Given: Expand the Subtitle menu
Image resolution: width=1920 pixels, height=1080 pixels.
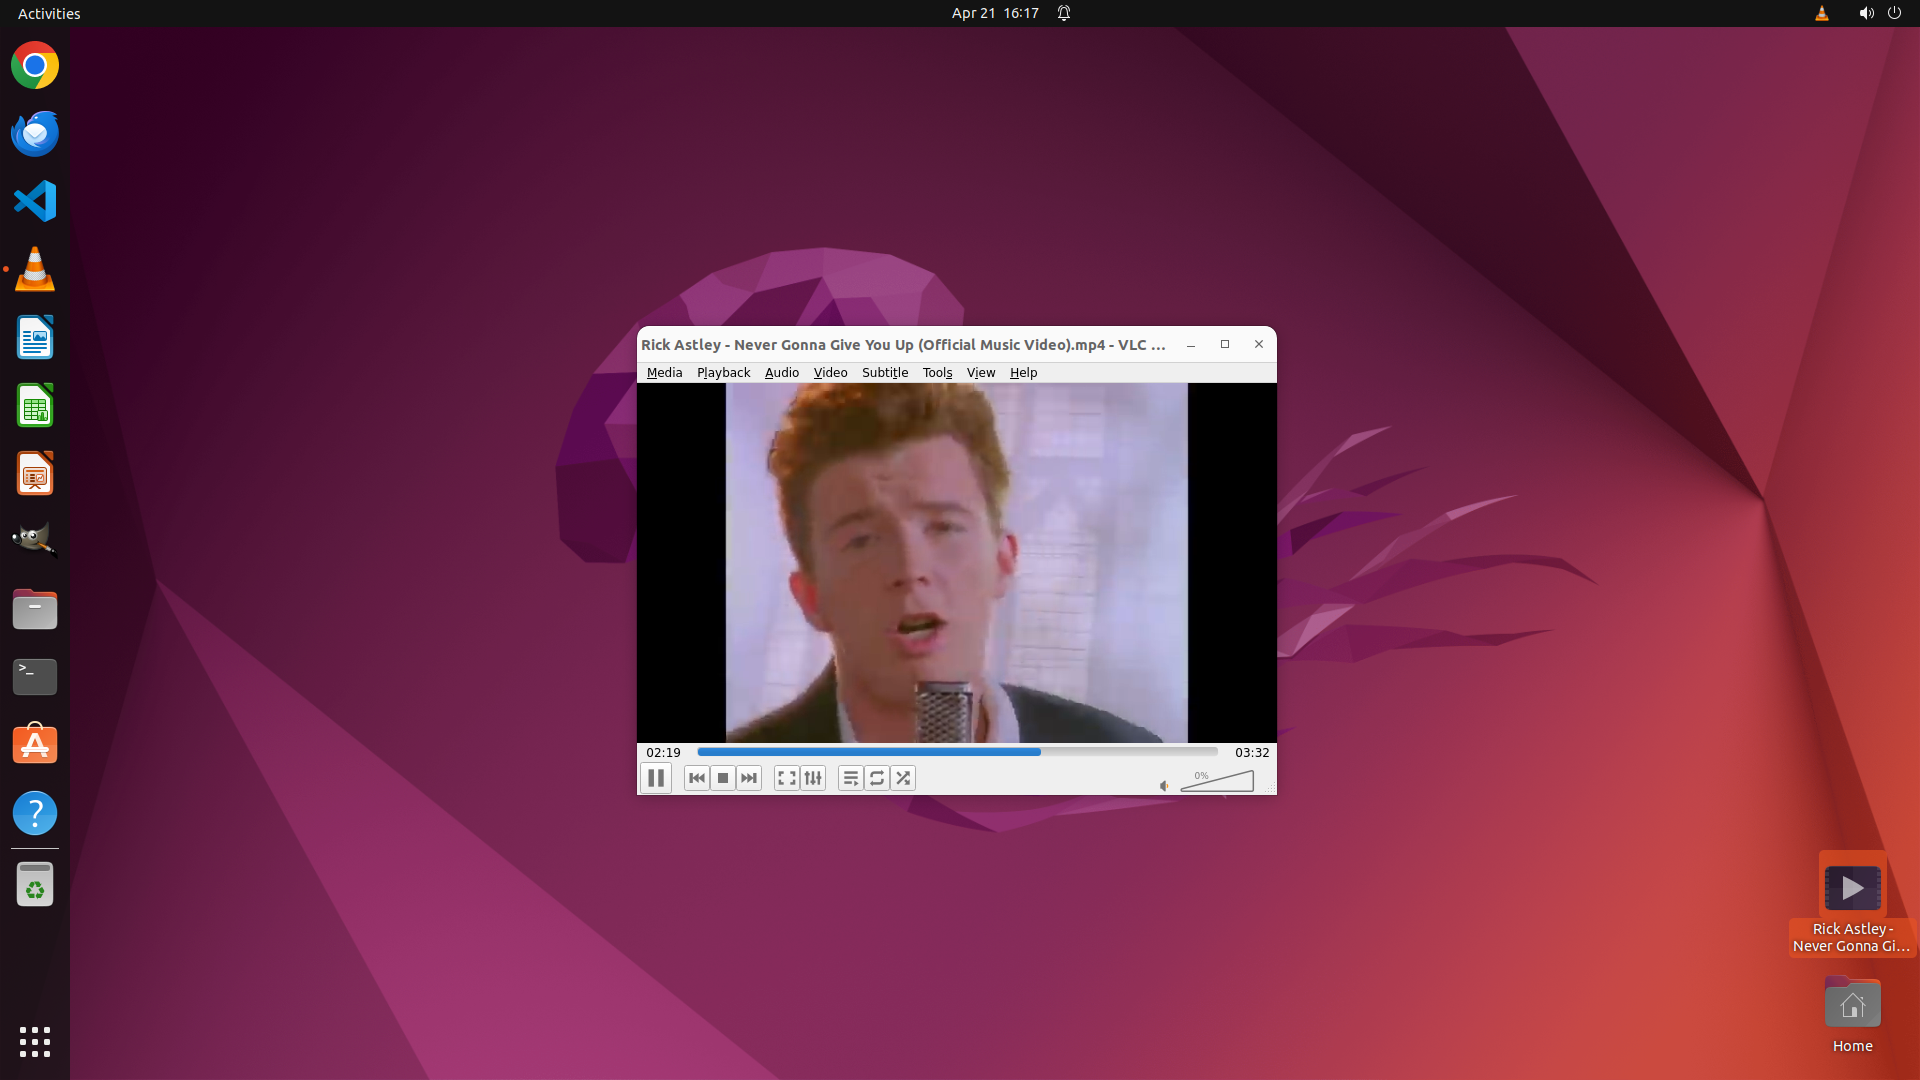Looking at the screenshot, I should tap(884, 372).
